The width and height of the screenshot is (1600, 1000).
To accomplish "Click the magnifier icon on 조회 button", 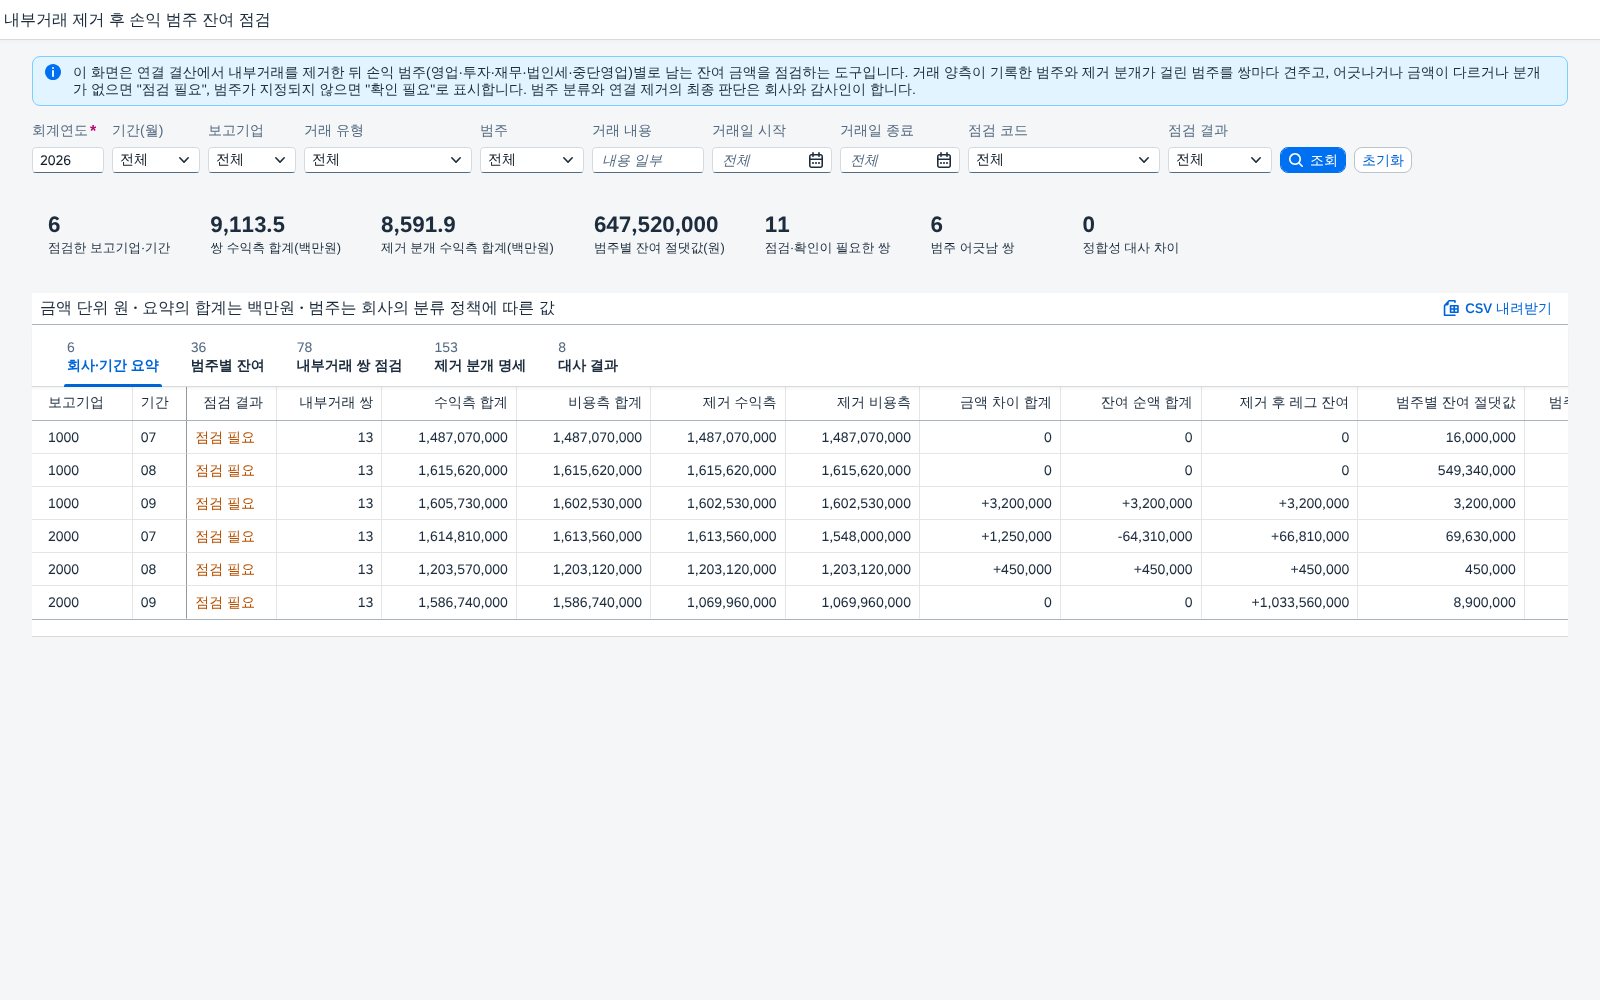I will coord(1296,160).
